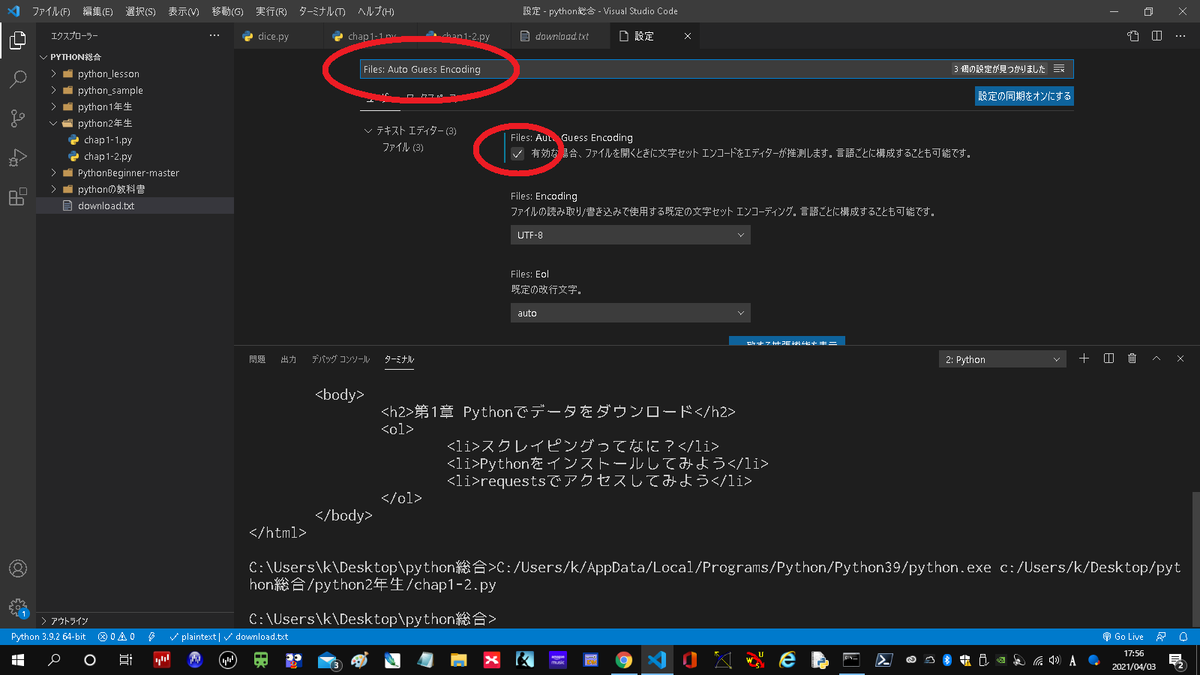Image resolution: width=1200 pixels, height=675 pixels.
Task: Click Go Live in status bar
Action: click(1122, 636)
